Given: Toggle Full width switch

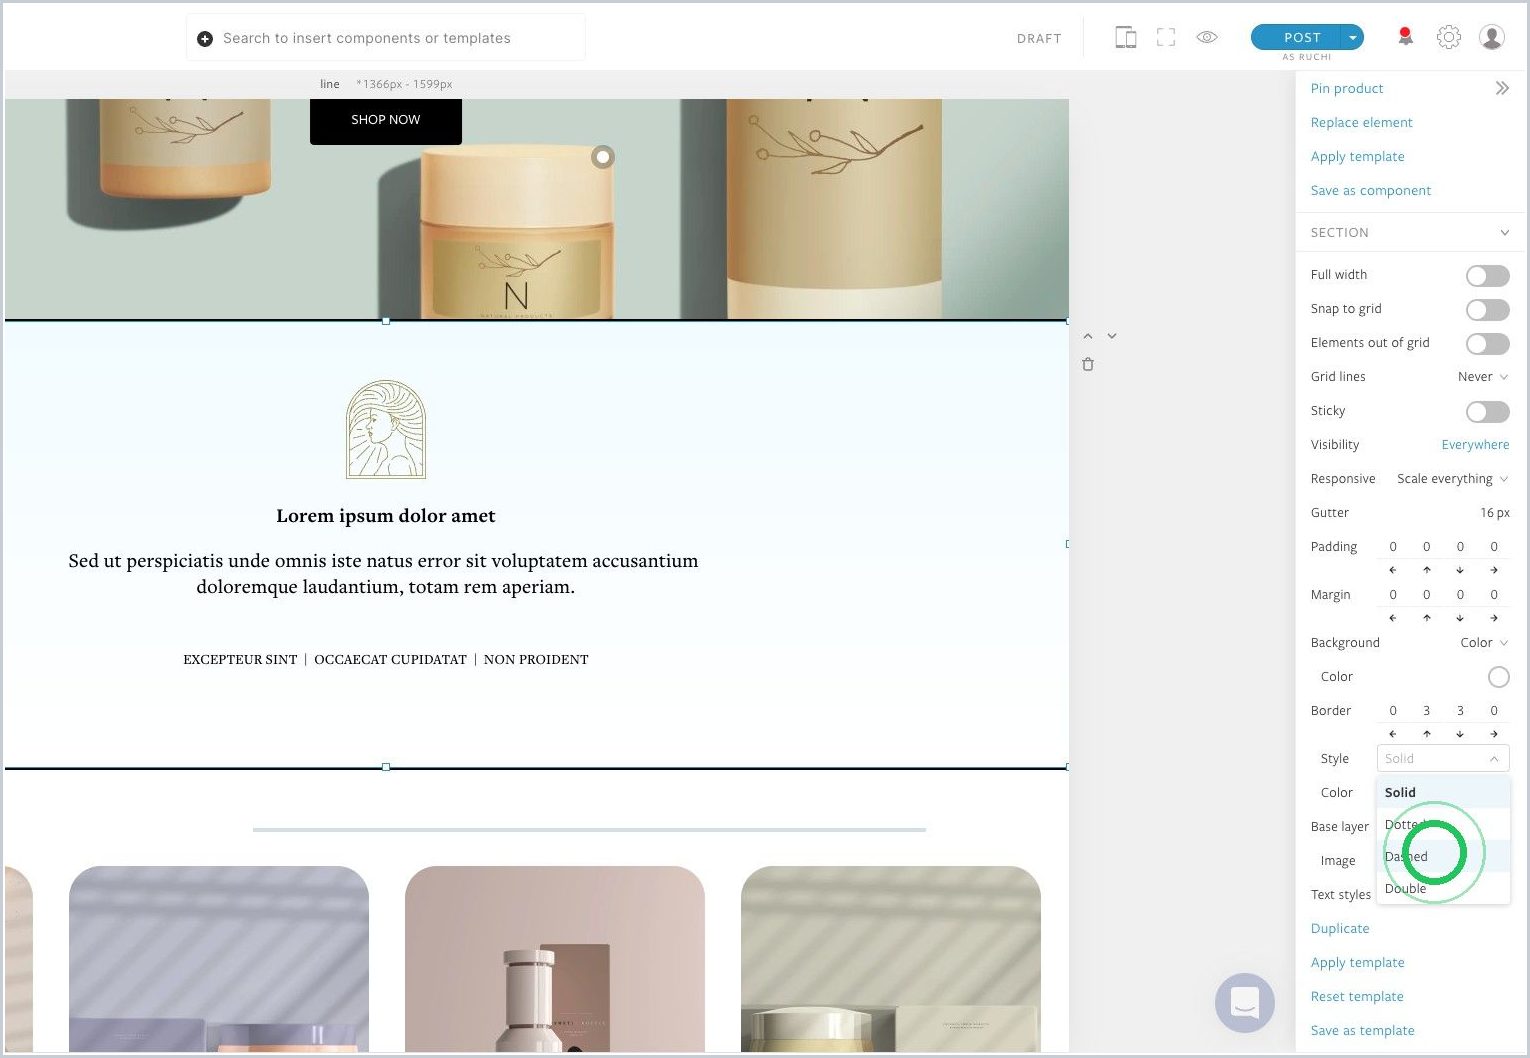Looking at the screenshot, I should 1487,276.
